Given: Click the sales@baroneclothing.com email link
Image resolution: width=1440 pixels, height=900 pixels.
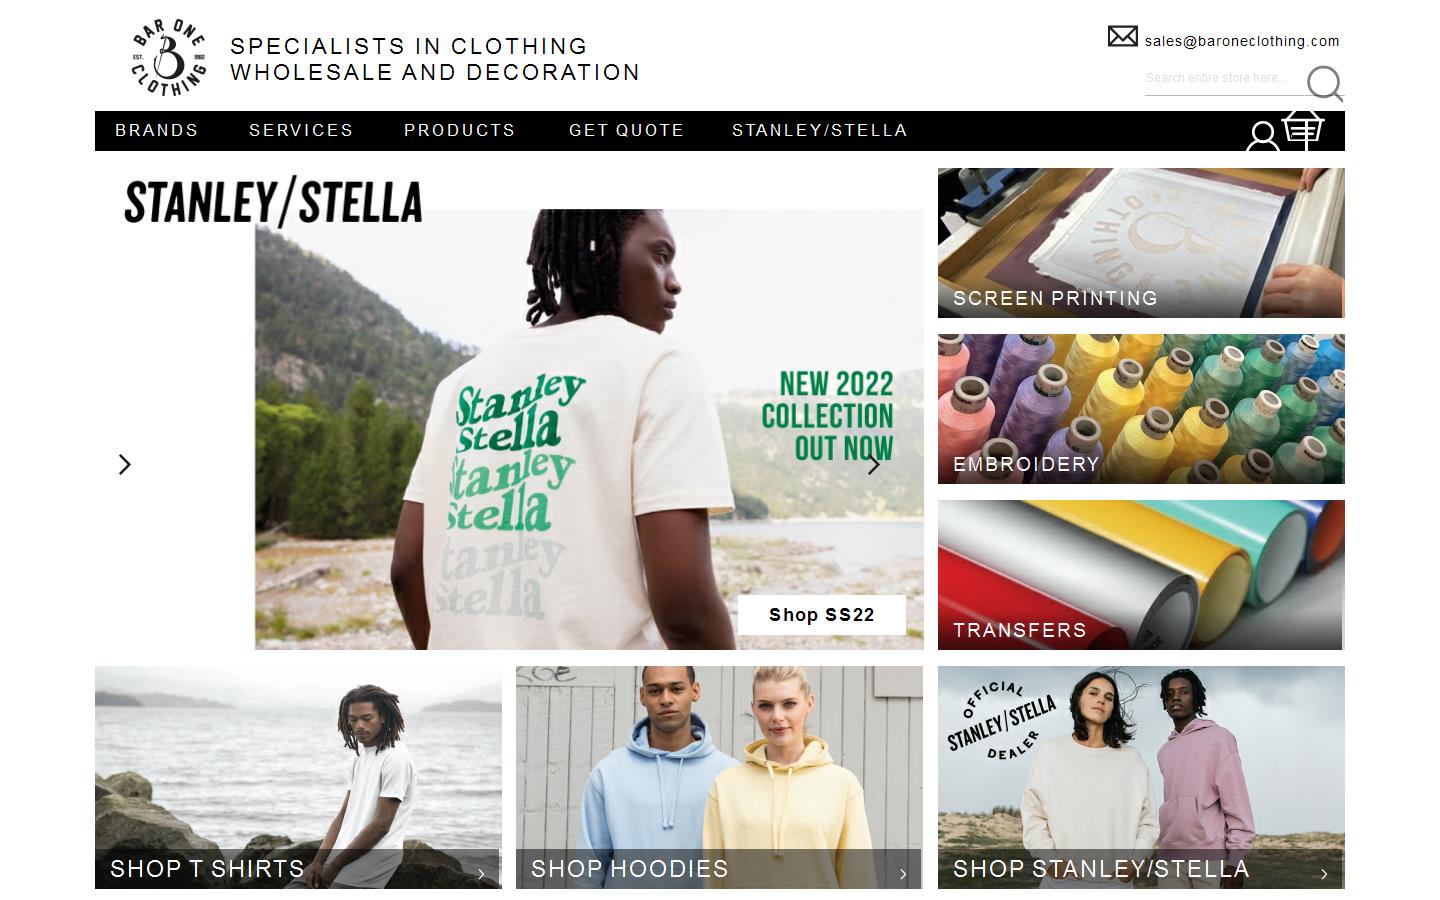Looking at the screenshot, I should coord(1242,41).
